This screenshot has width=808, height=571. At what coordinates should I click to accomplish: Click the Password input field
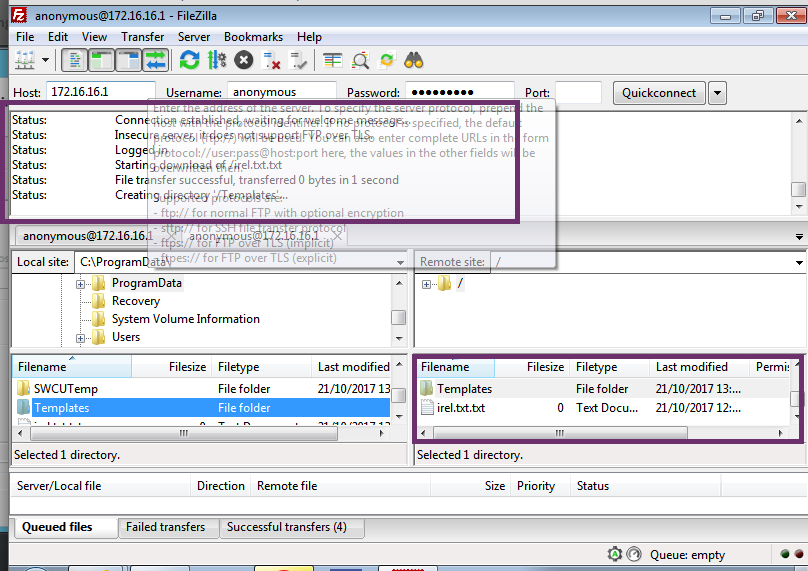point(460,92)
